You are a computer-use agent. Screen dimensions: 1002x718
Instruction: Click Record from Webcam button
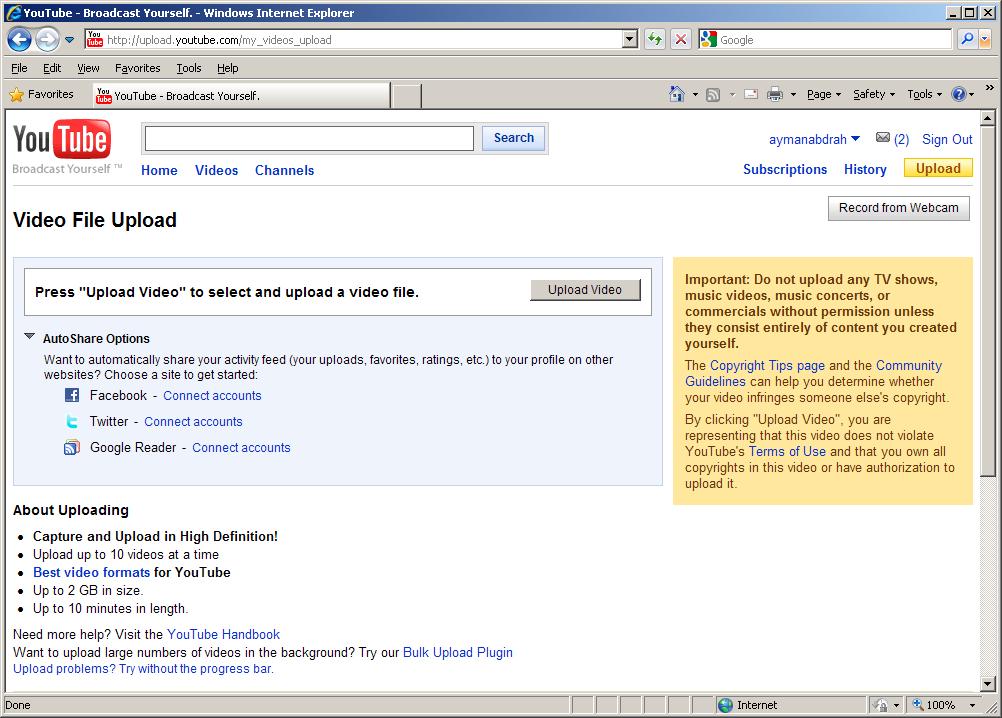click(898, 208)
